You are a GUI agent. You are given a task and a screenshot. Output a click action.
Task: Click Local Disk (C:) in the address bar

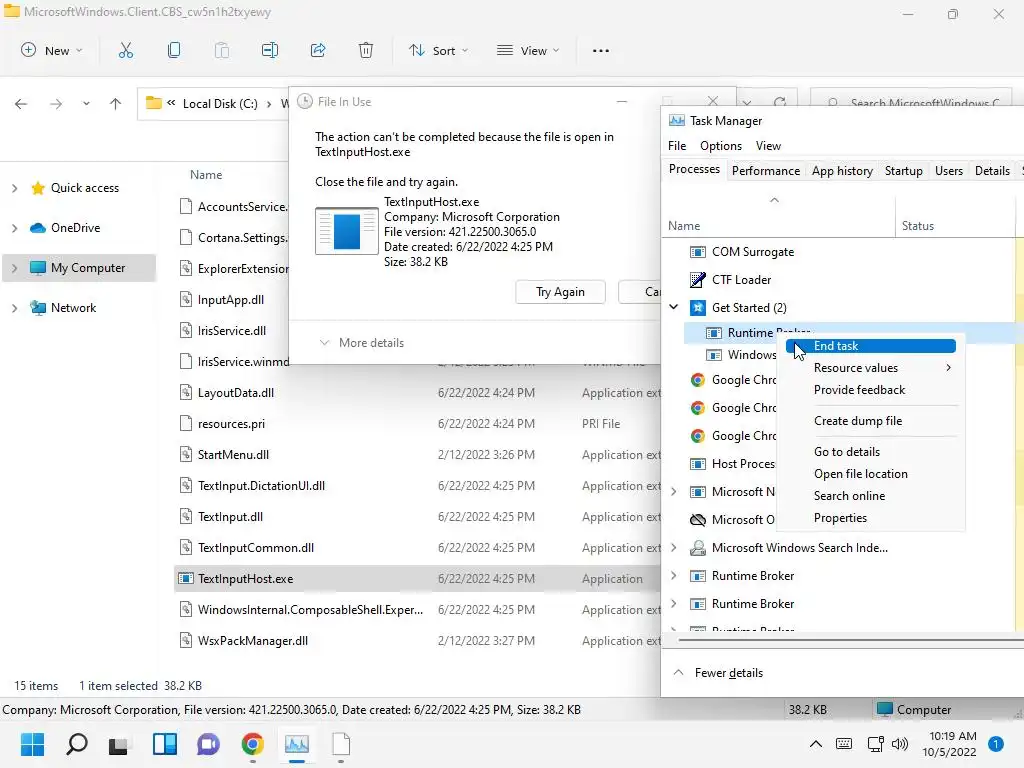click(220, 104)
